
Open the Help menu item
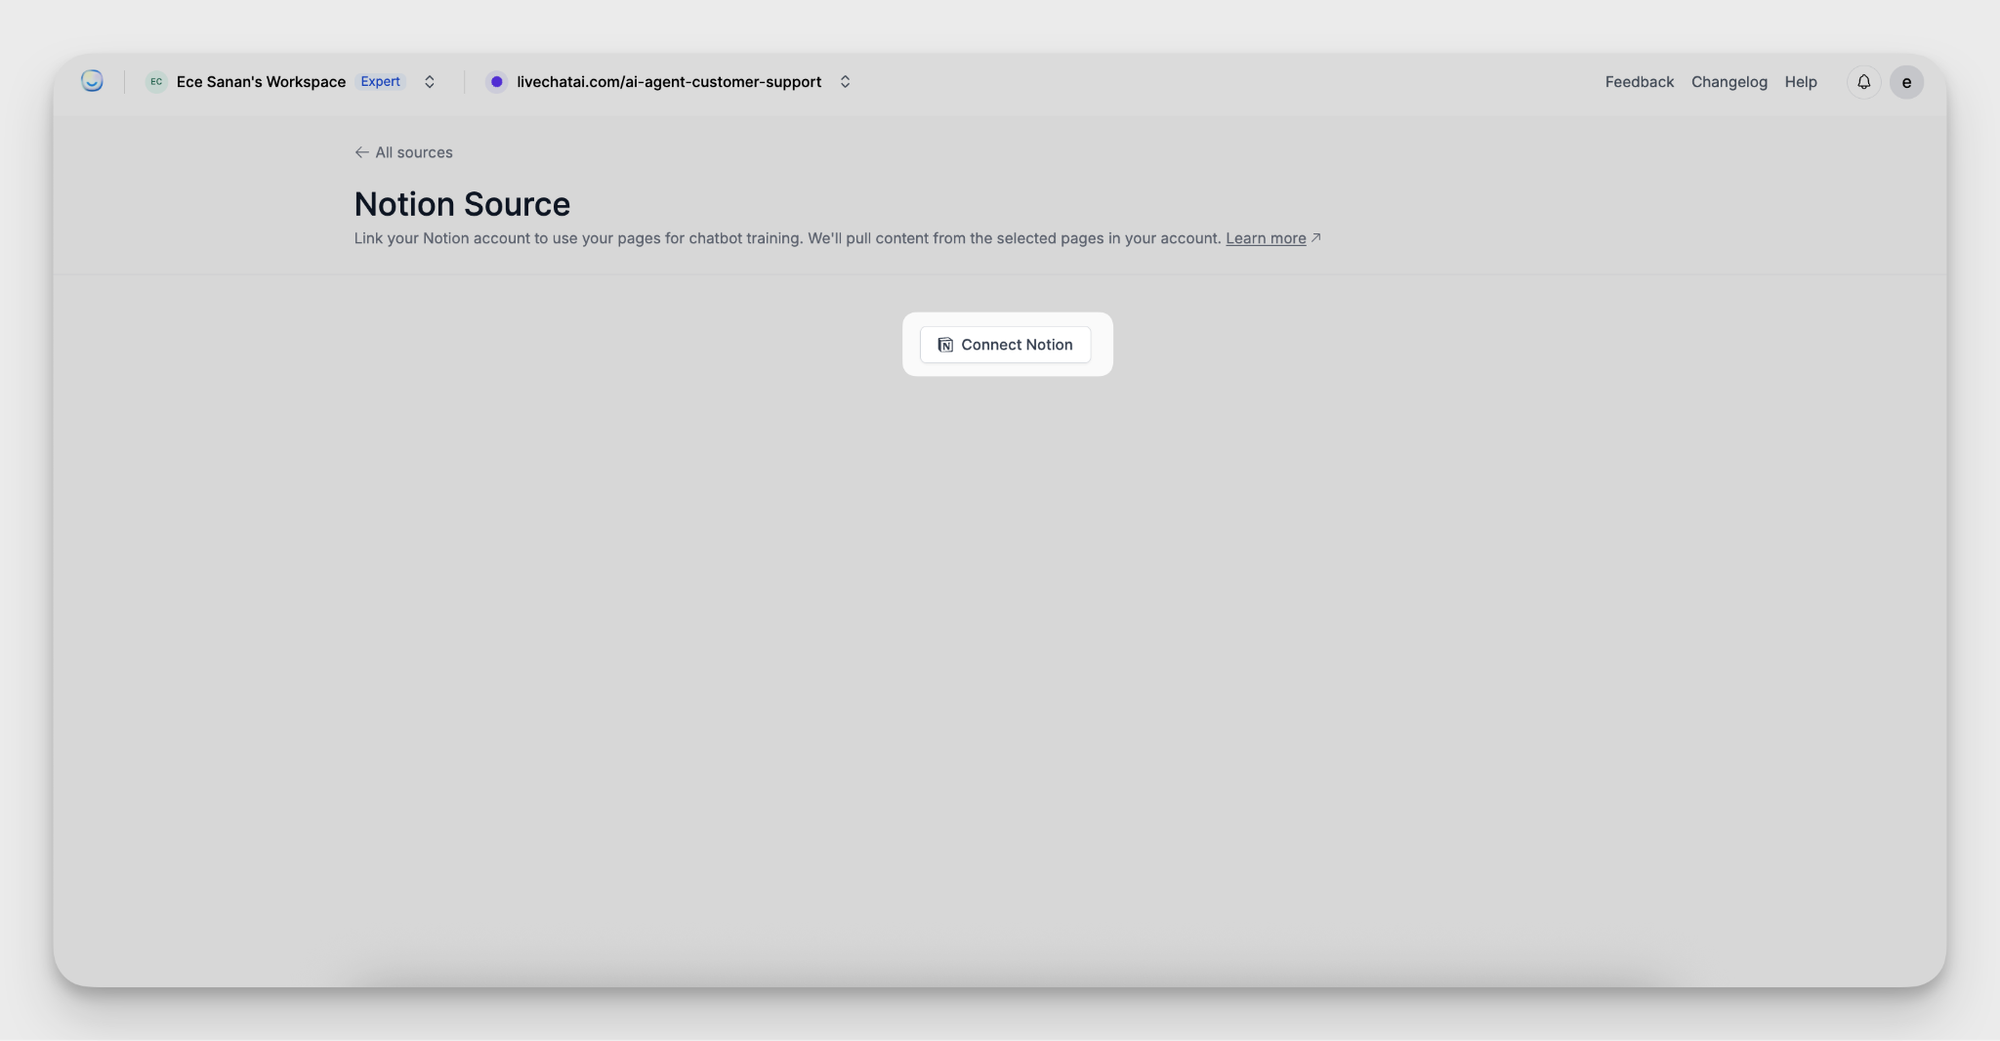[1801, 82]
